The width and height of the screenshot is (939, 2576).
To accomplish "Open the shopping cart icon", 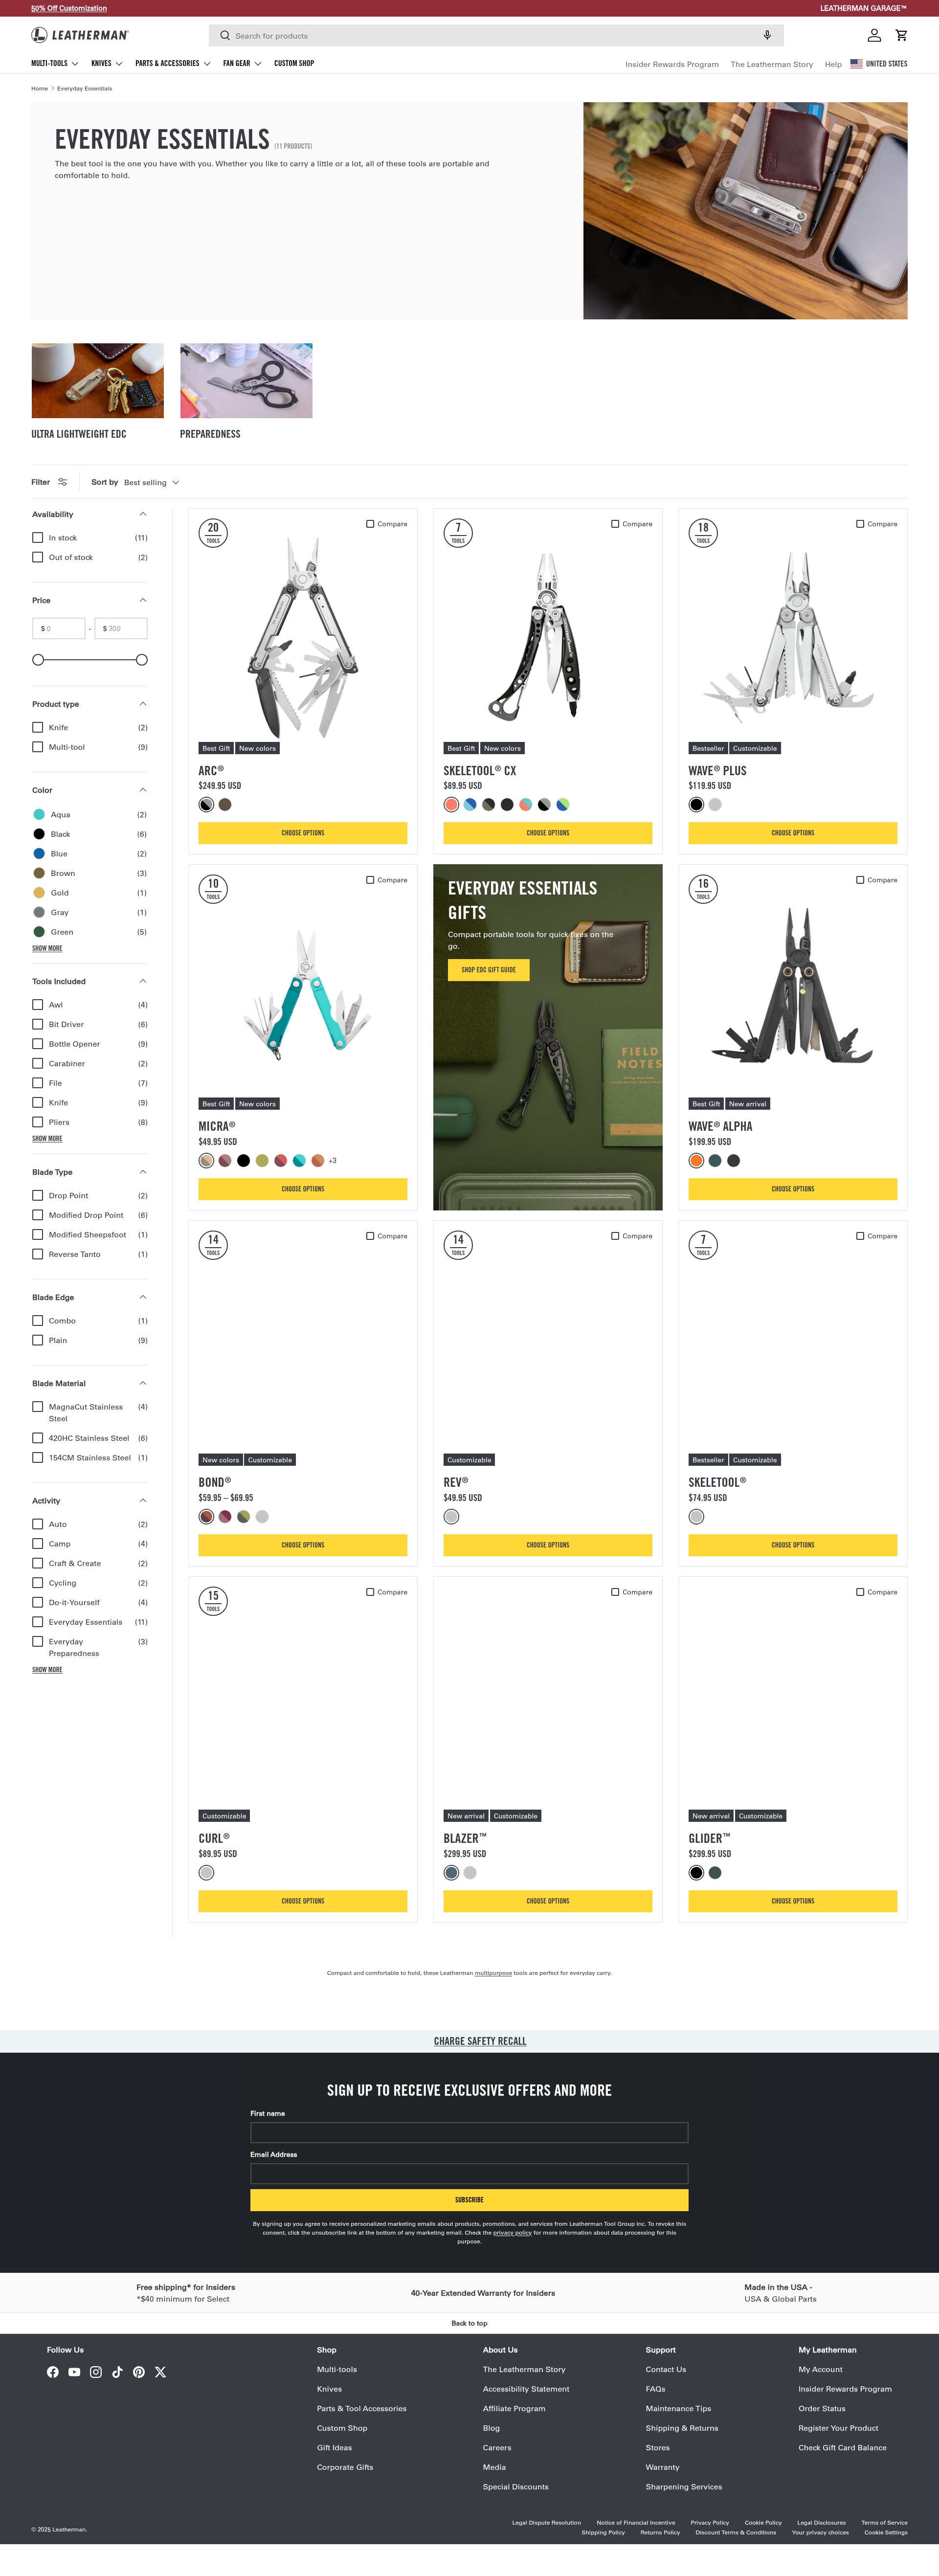I will tap(901, 35).
